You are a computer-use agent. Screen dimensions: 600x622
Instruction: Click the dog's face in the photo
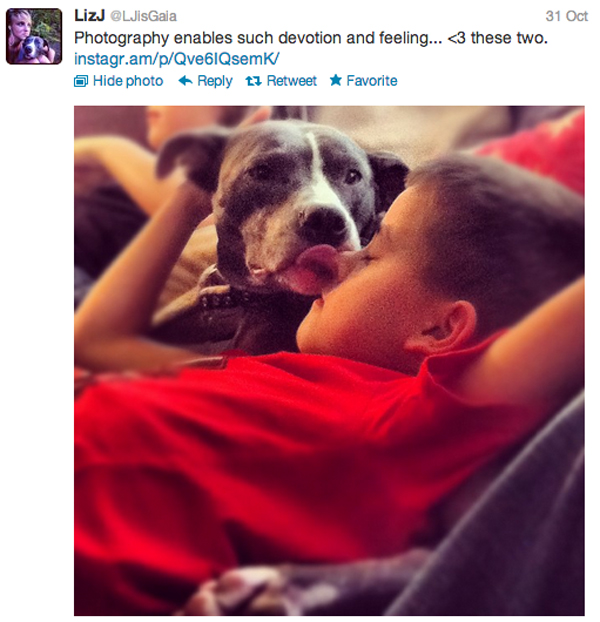click(x=293, y=206)
